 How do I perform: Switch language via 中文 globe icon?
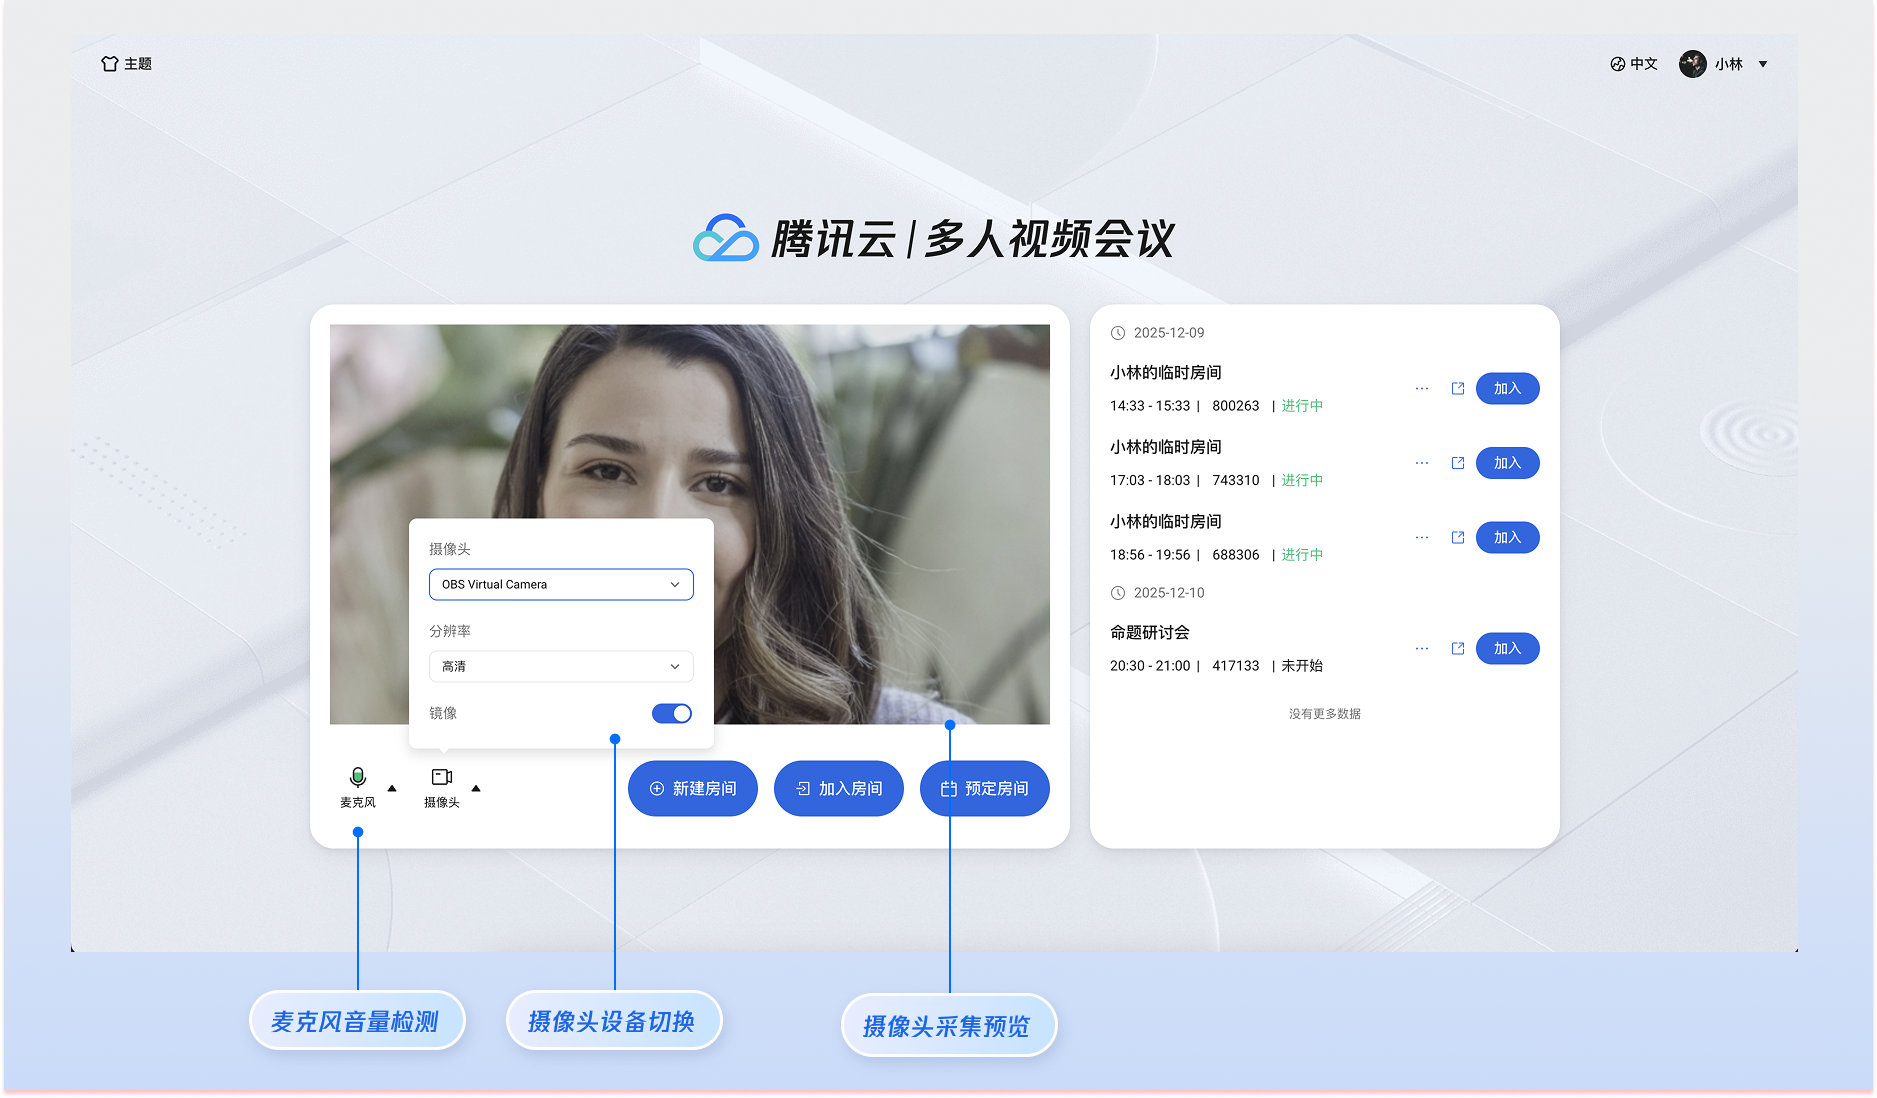click(x=1633, y=64)
